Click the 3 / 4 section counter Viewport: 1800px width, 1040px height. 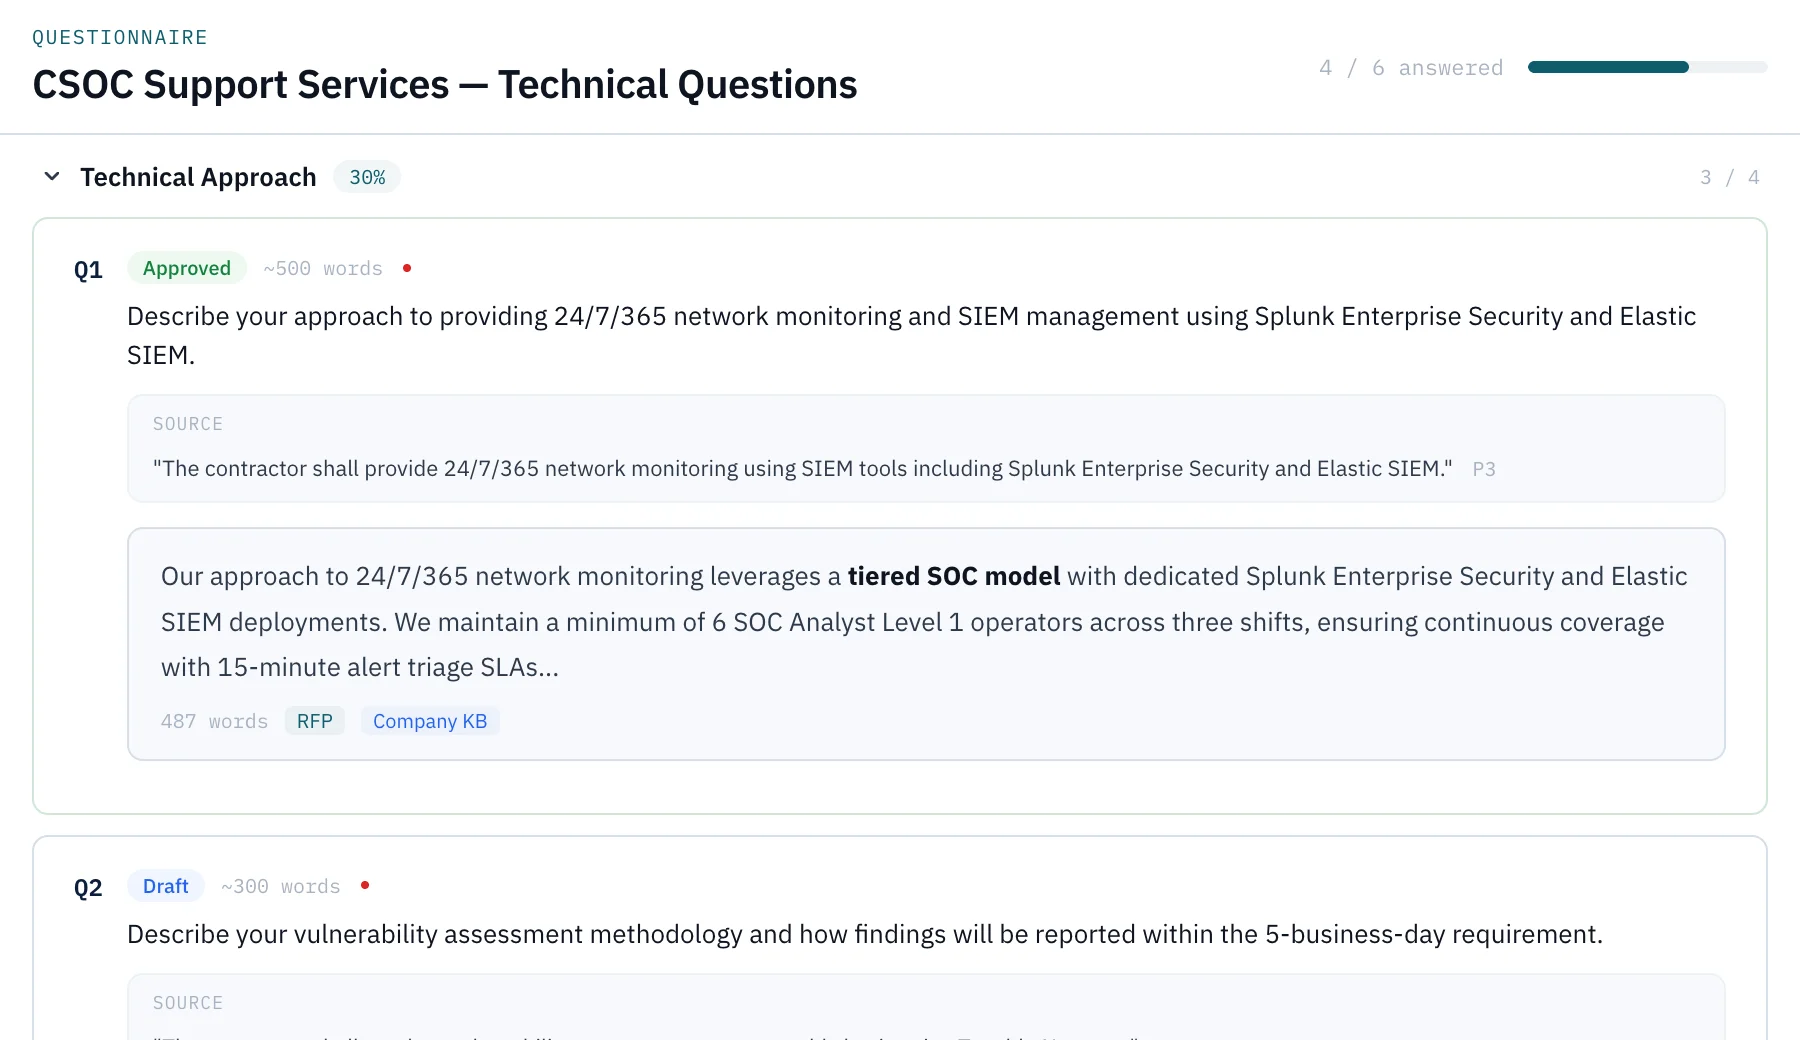(1729, 177)
